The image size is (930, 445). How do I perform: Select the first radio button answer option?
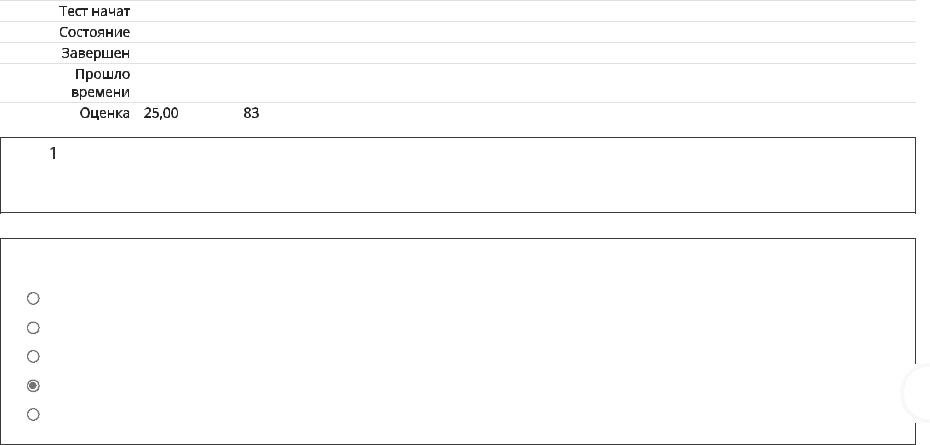(x=33, y=298)
